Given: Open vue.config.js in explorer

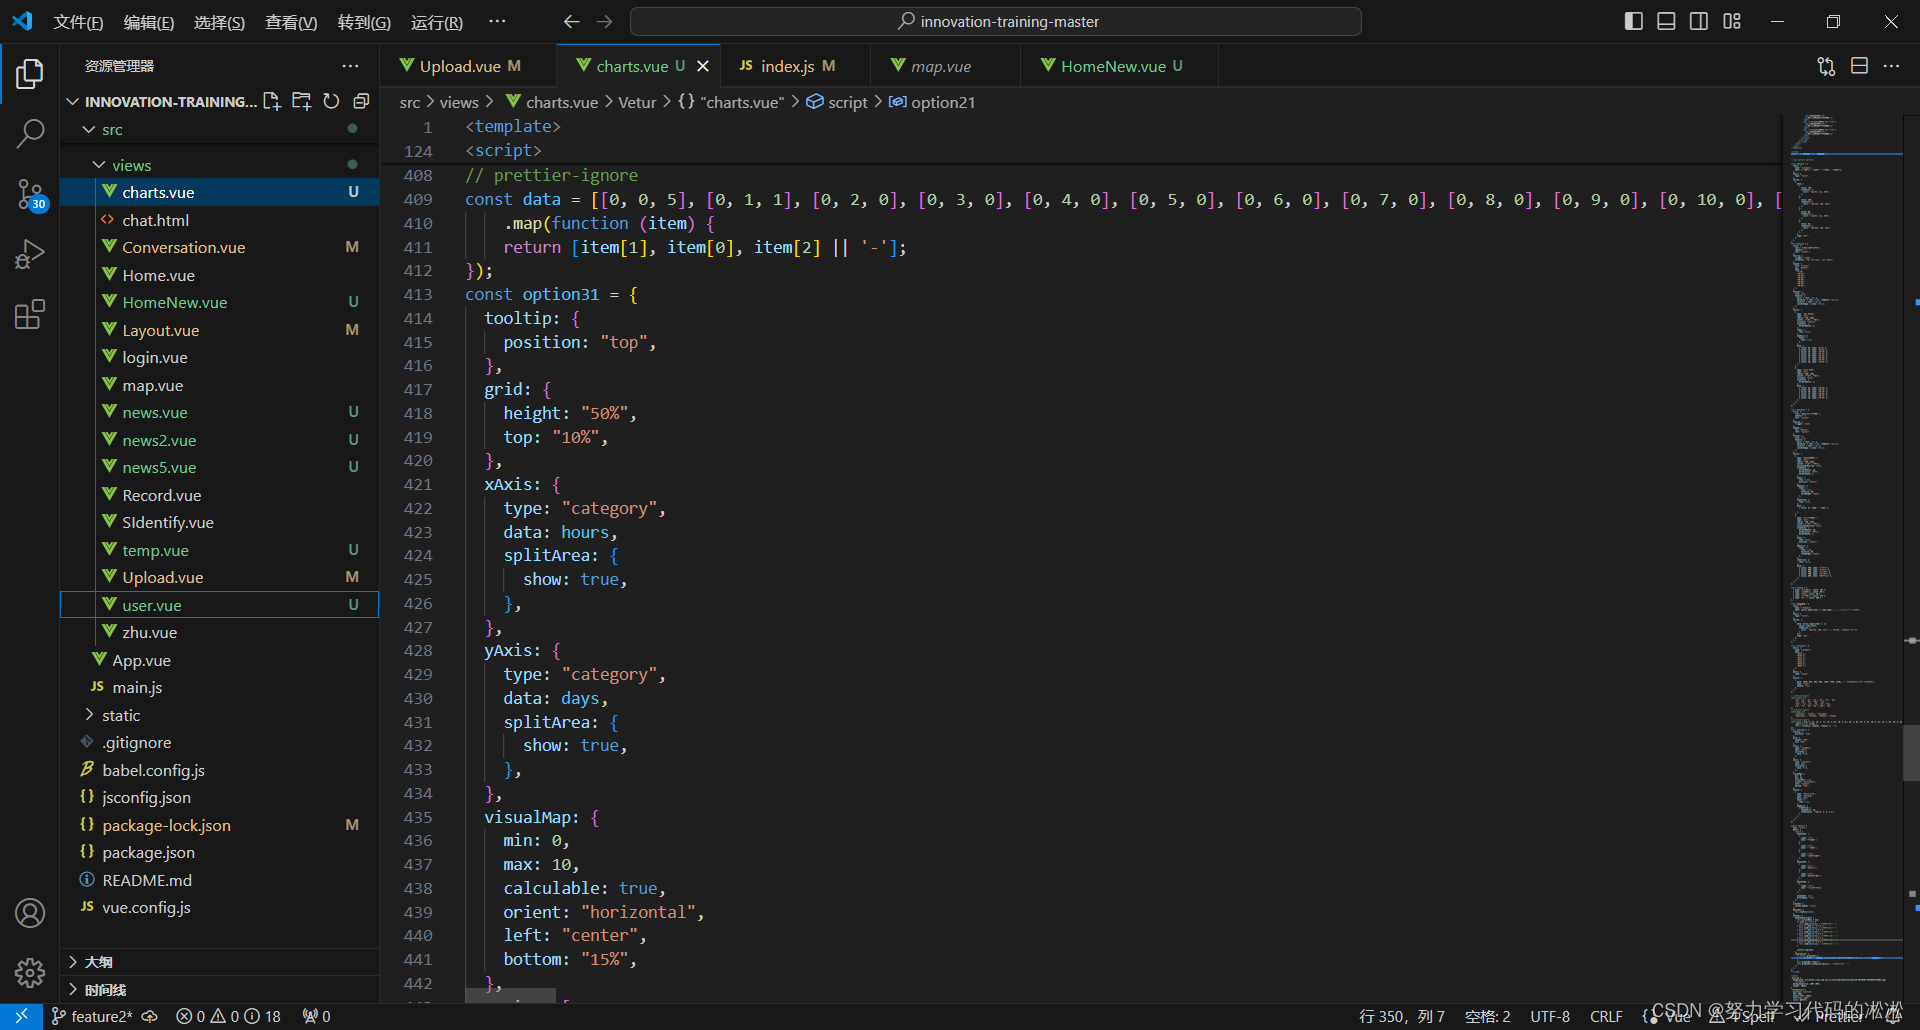Looking at the screenshot, I should coord(219,907).
